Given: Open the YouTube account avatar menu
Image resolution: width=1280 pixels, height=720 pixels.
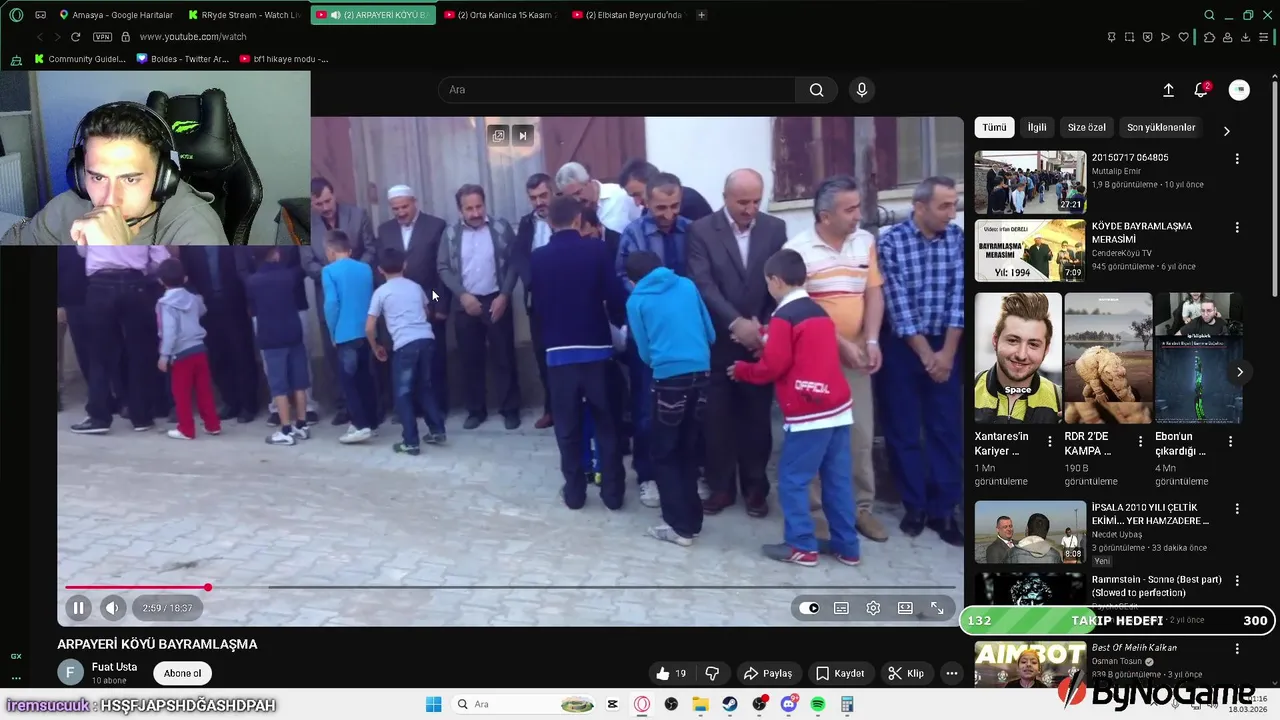Looking at the screenshot, I should [x=1239, y=90].
